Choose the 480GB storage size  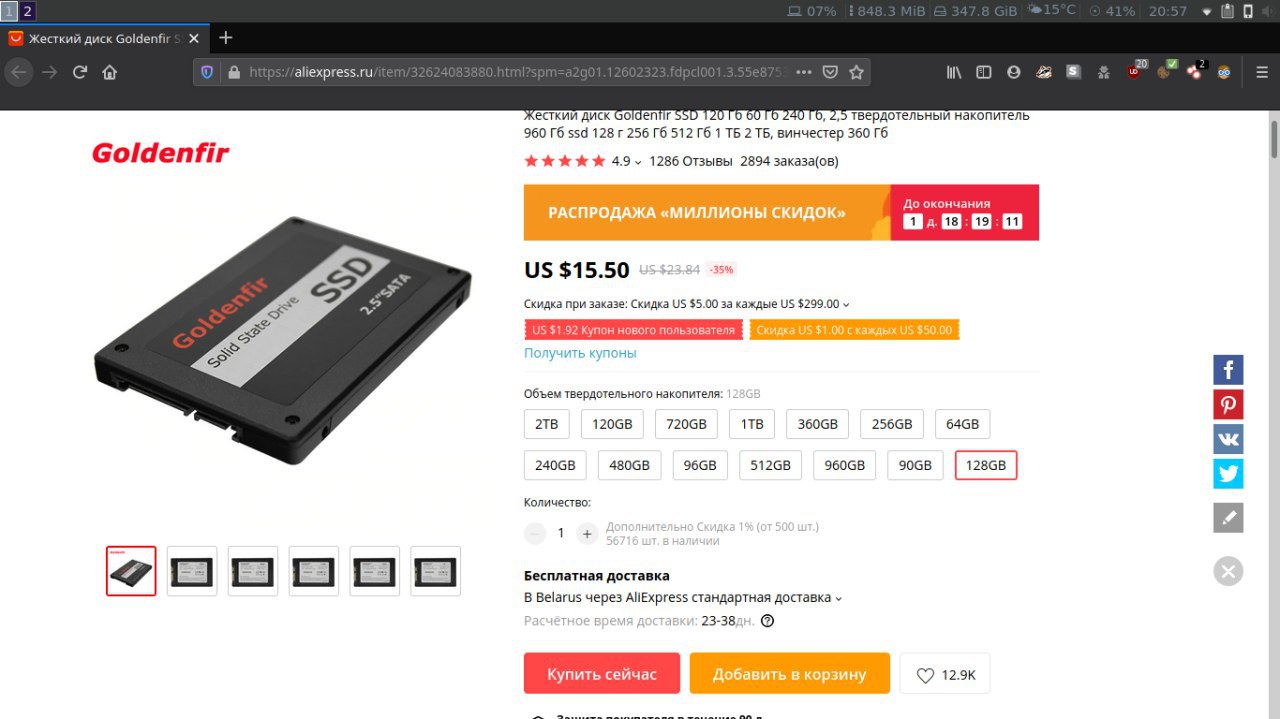tap(629, 465)
